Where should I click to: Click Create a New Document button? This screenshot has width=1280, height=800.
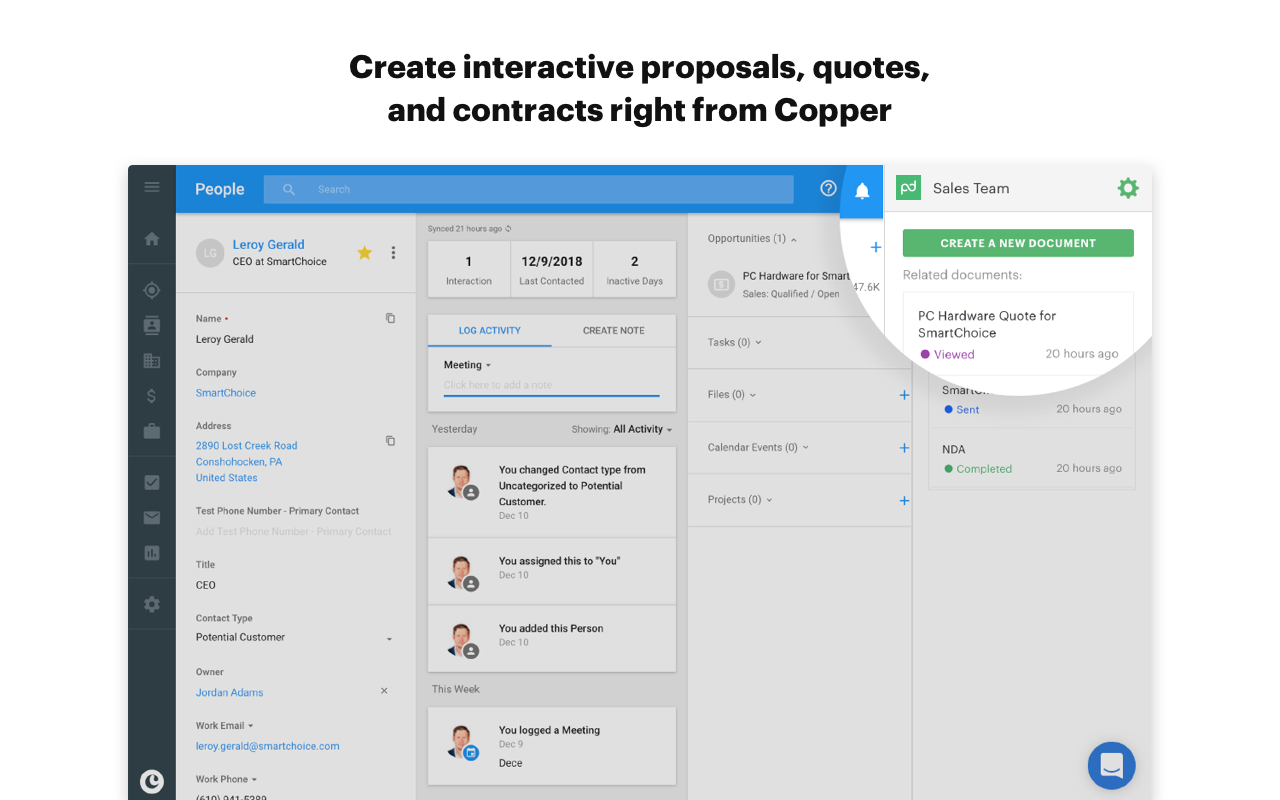(x=1018, y=243)
